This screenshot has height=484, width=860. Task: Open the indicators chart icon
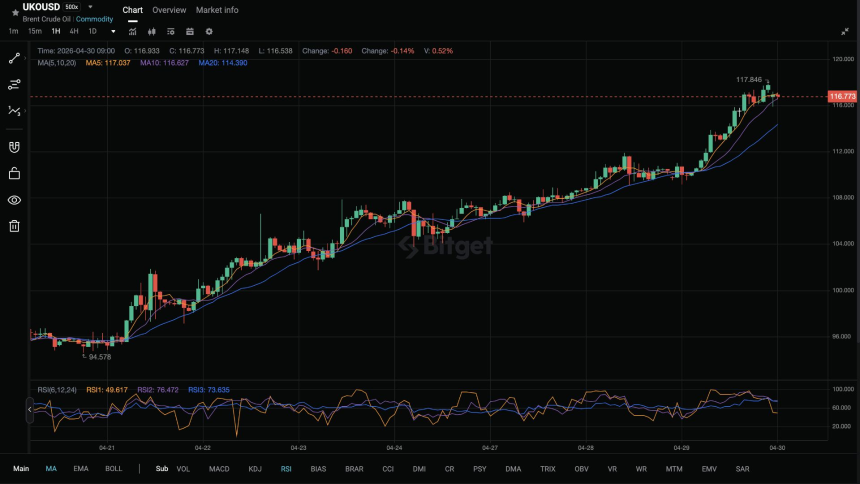[x=132, y=32]
